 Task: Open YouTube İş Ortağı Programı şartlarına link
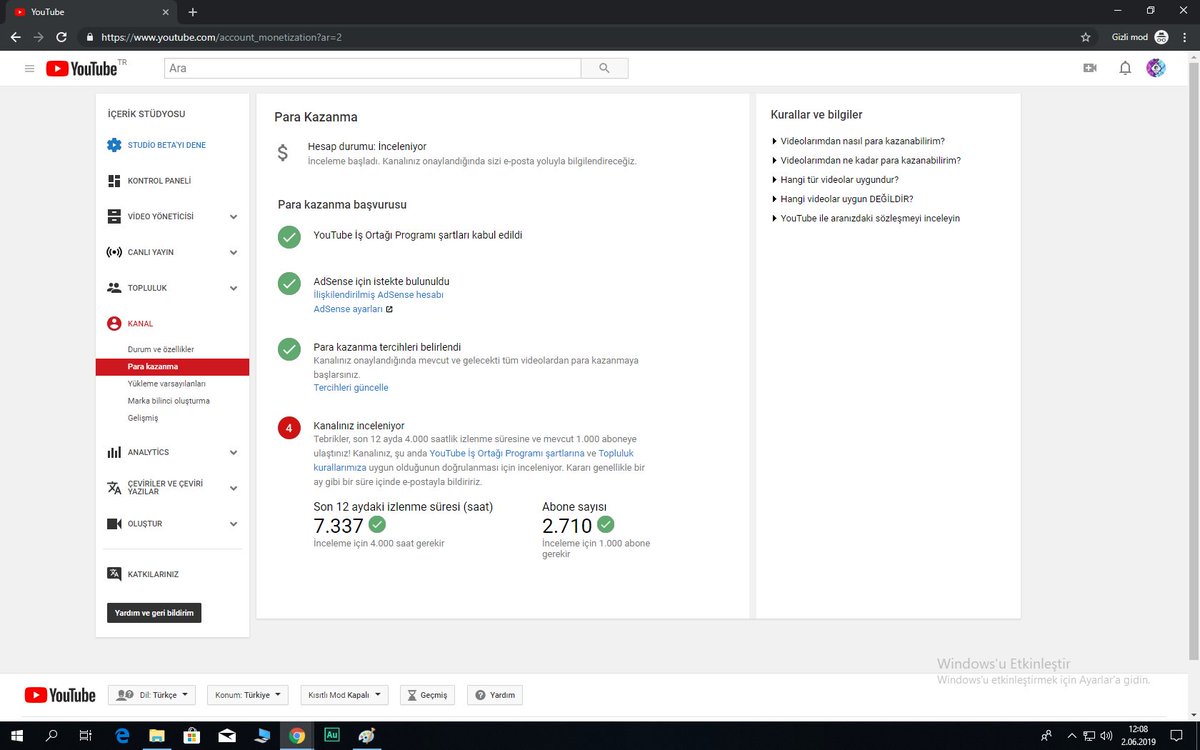(506, 453)
